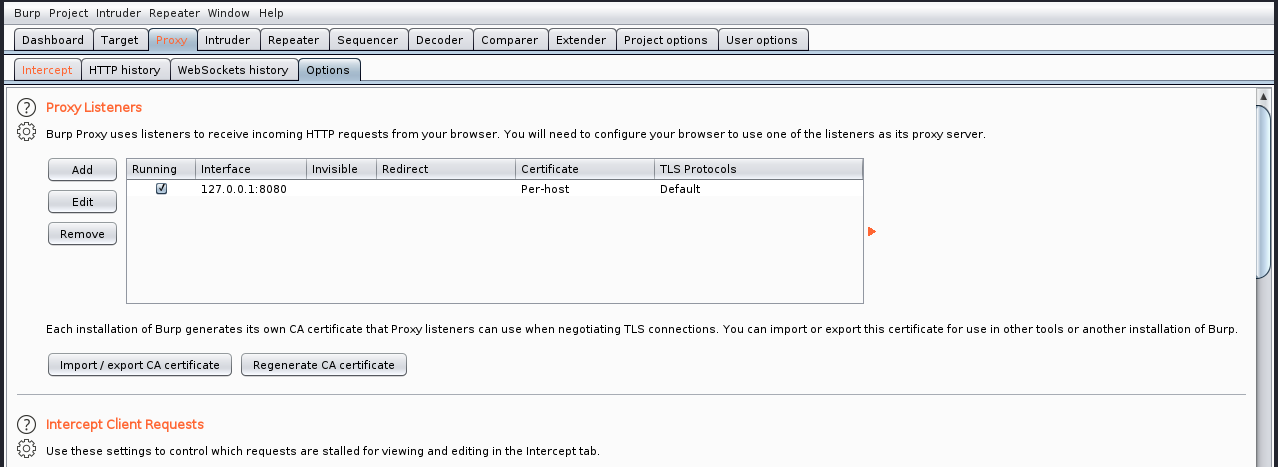
Task: Open help for Proxy Listeners section
Action: point(27,107)
